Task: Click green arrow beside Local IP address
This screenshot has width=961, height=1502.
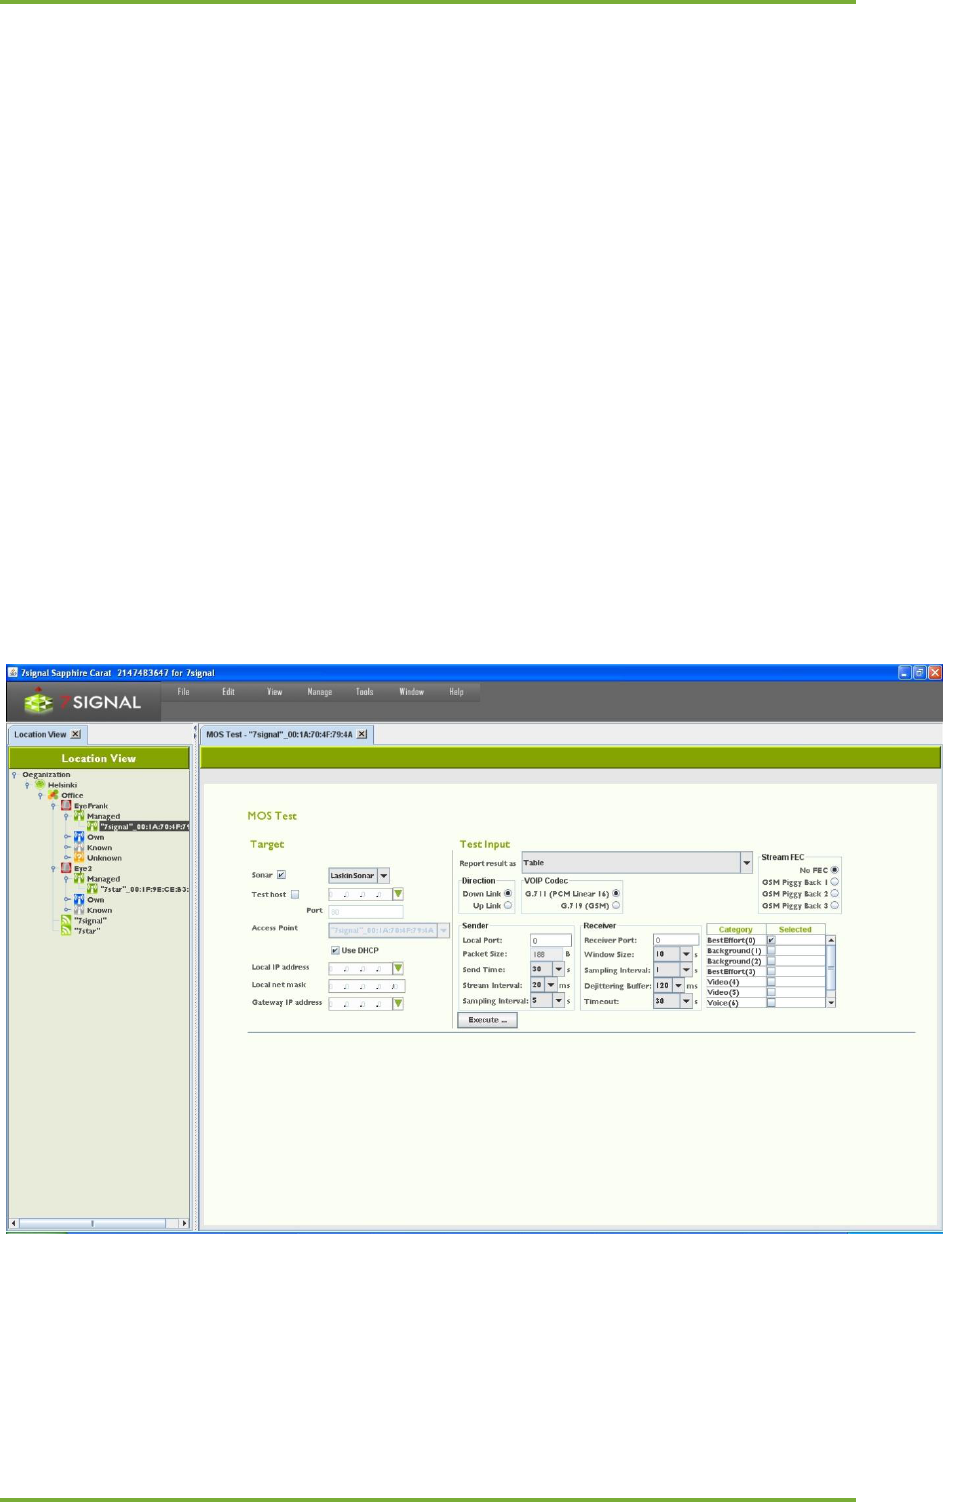Action: tap(398, 968)
